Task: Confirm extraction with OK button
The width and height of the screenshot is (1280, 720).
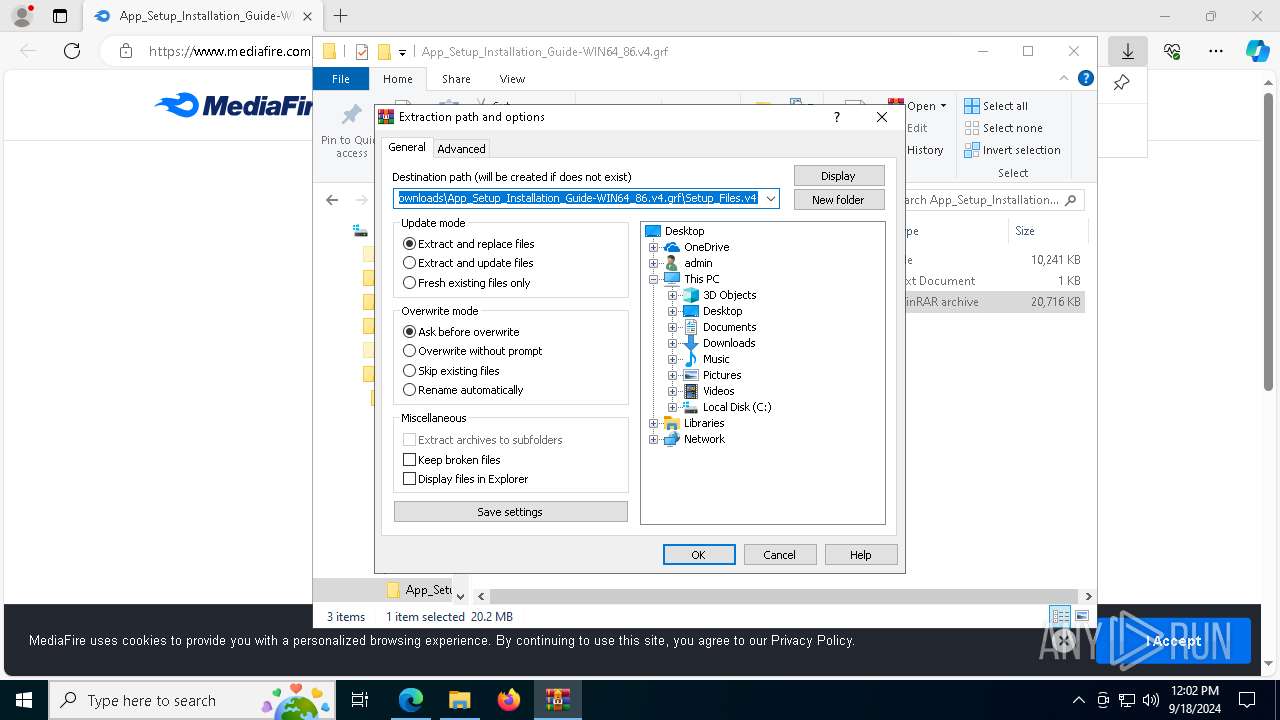Action: tap(699, 555)
